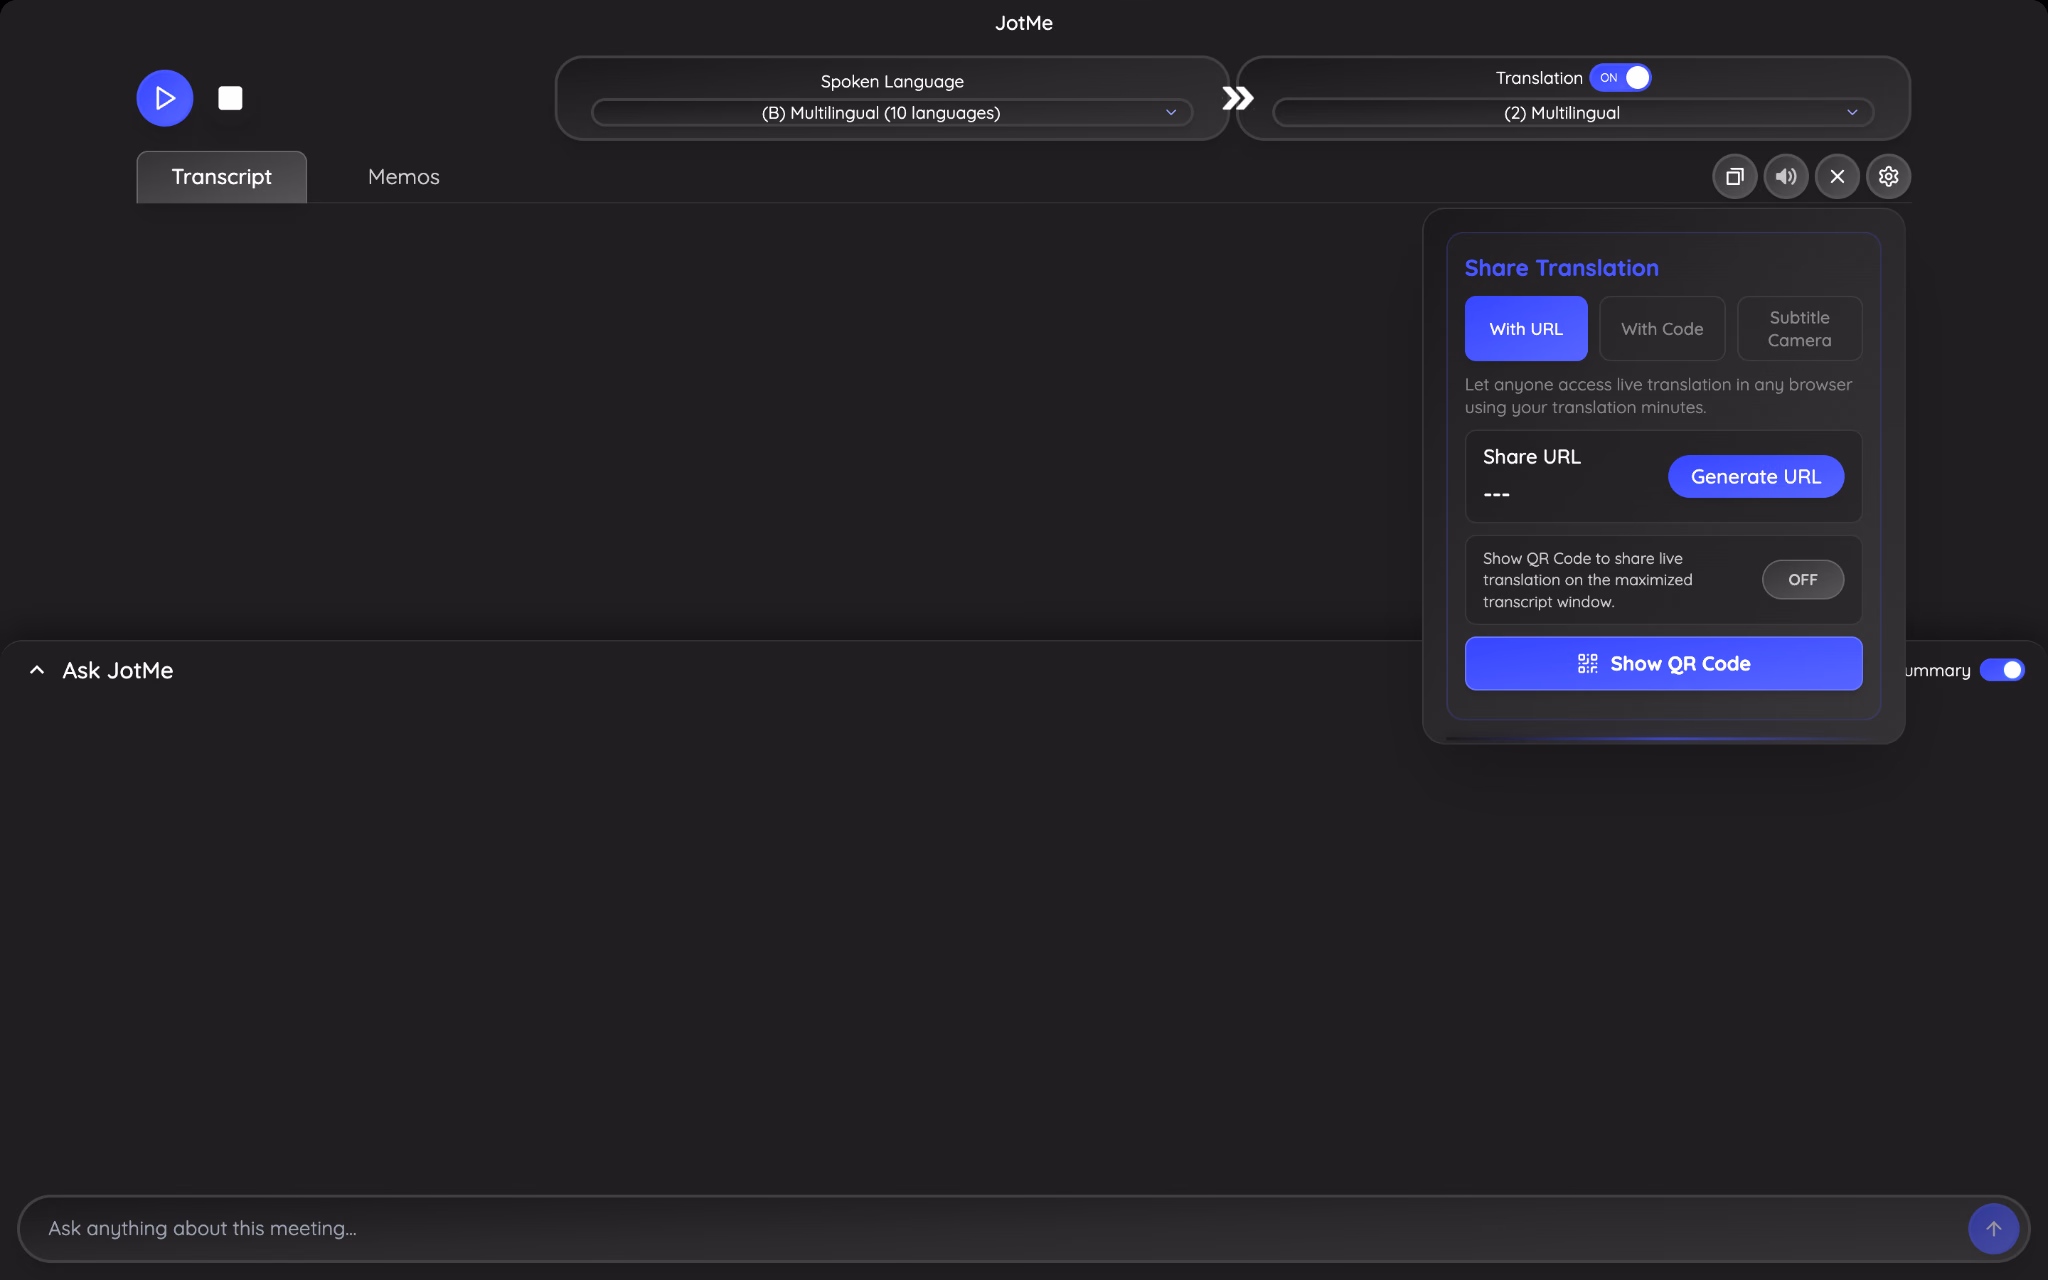Screen dimensions: 2048x1280
Task: Click the Generate URL button
Action: point(1756,477)
